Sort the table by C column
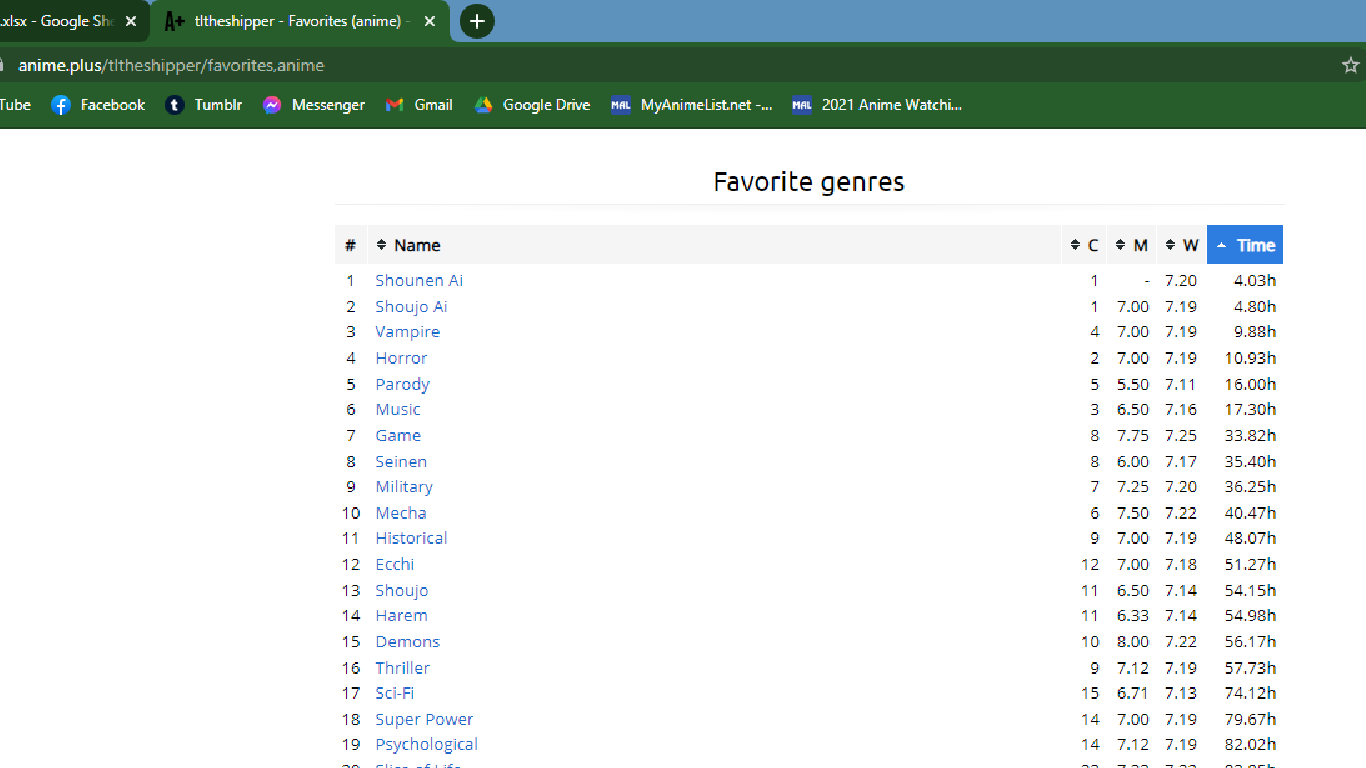Viewport: 1366px width, 768px height. (1084, 245)
